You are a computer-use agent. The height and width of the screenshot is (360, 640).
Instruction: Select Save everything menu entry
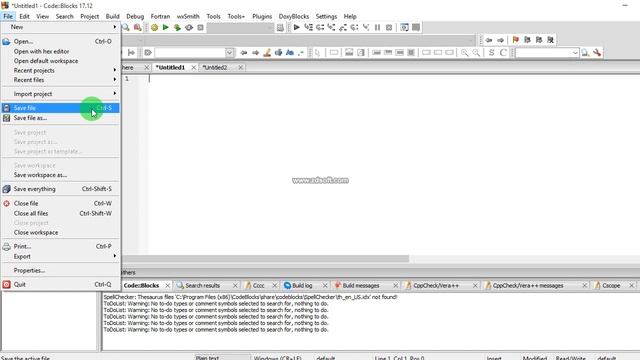pyautogui.click(x=60, y=189)
